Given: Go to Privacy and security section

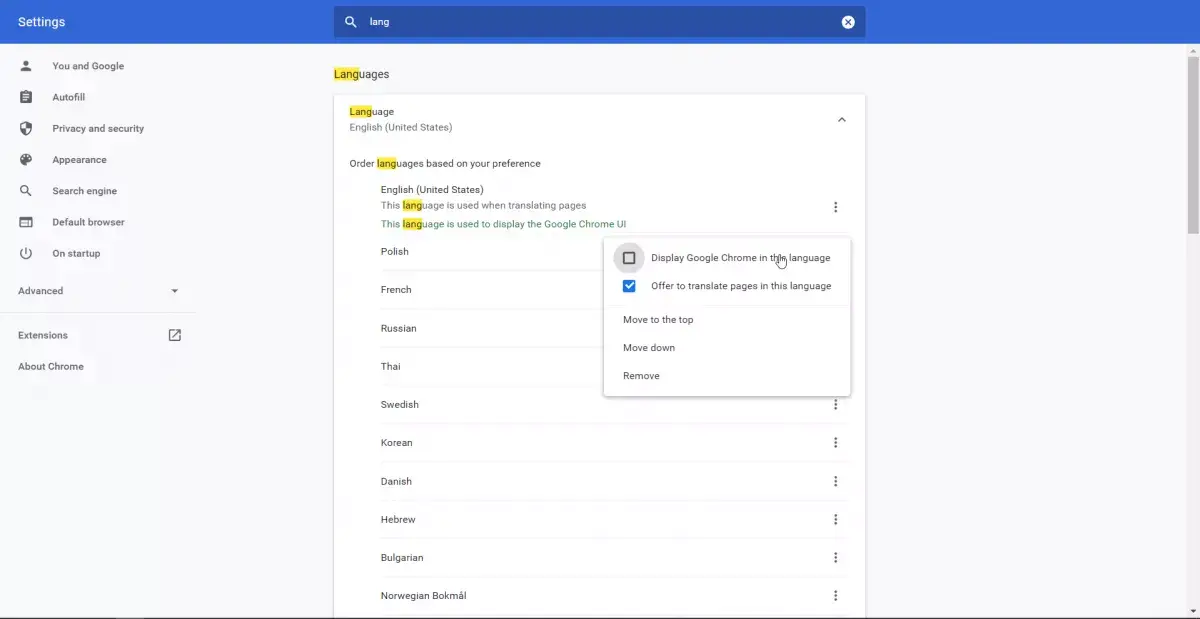Looking at the screenshot, I should 98,128.
